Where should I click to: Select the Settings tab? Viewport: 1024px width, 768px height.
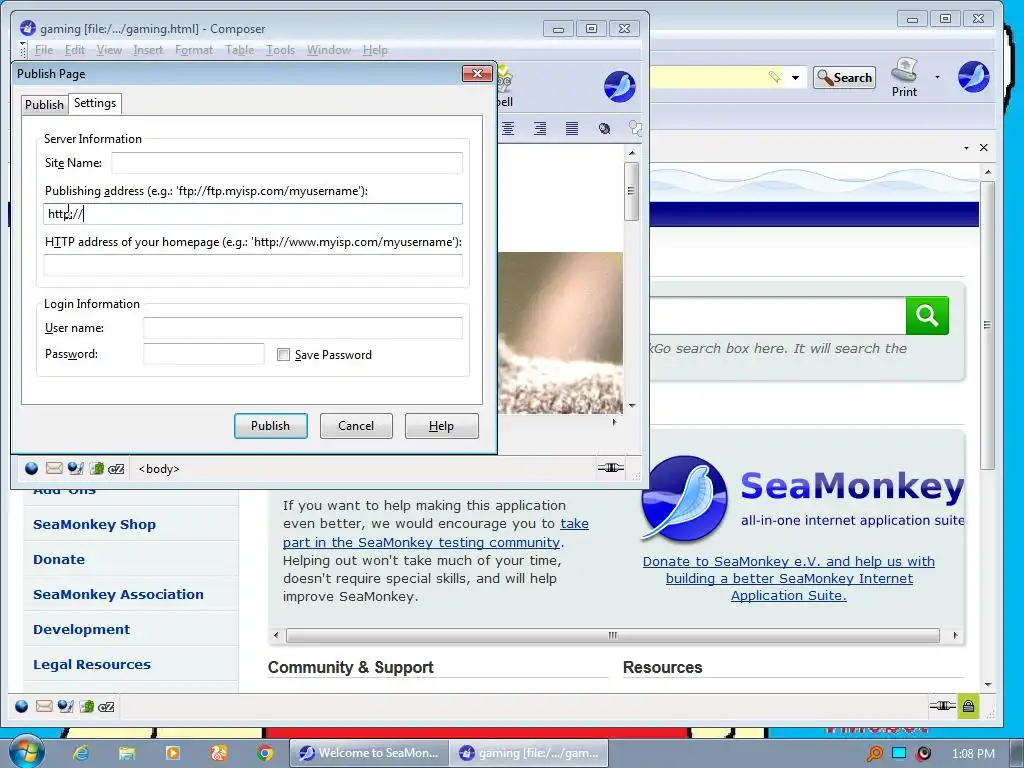click(x=95, y=103)
